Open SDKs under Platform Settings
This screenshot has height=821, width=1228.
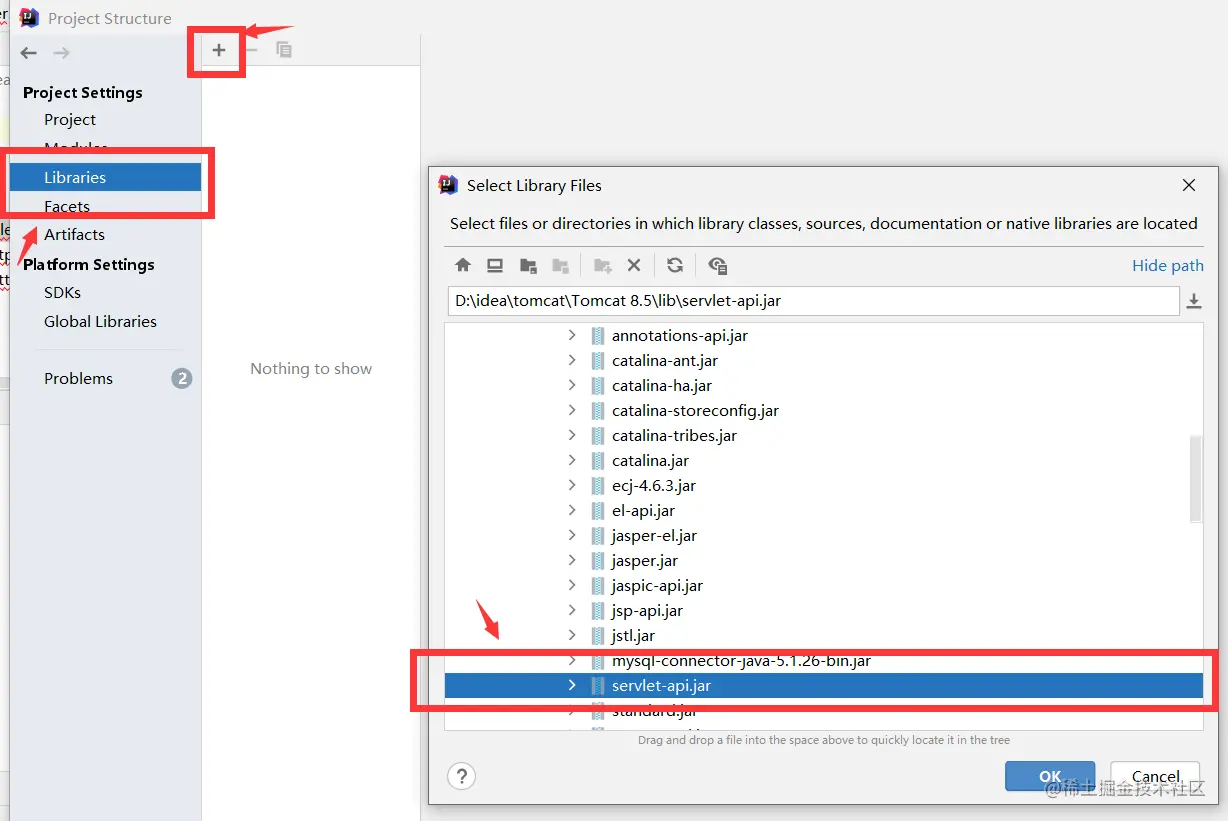click(62, 292)
